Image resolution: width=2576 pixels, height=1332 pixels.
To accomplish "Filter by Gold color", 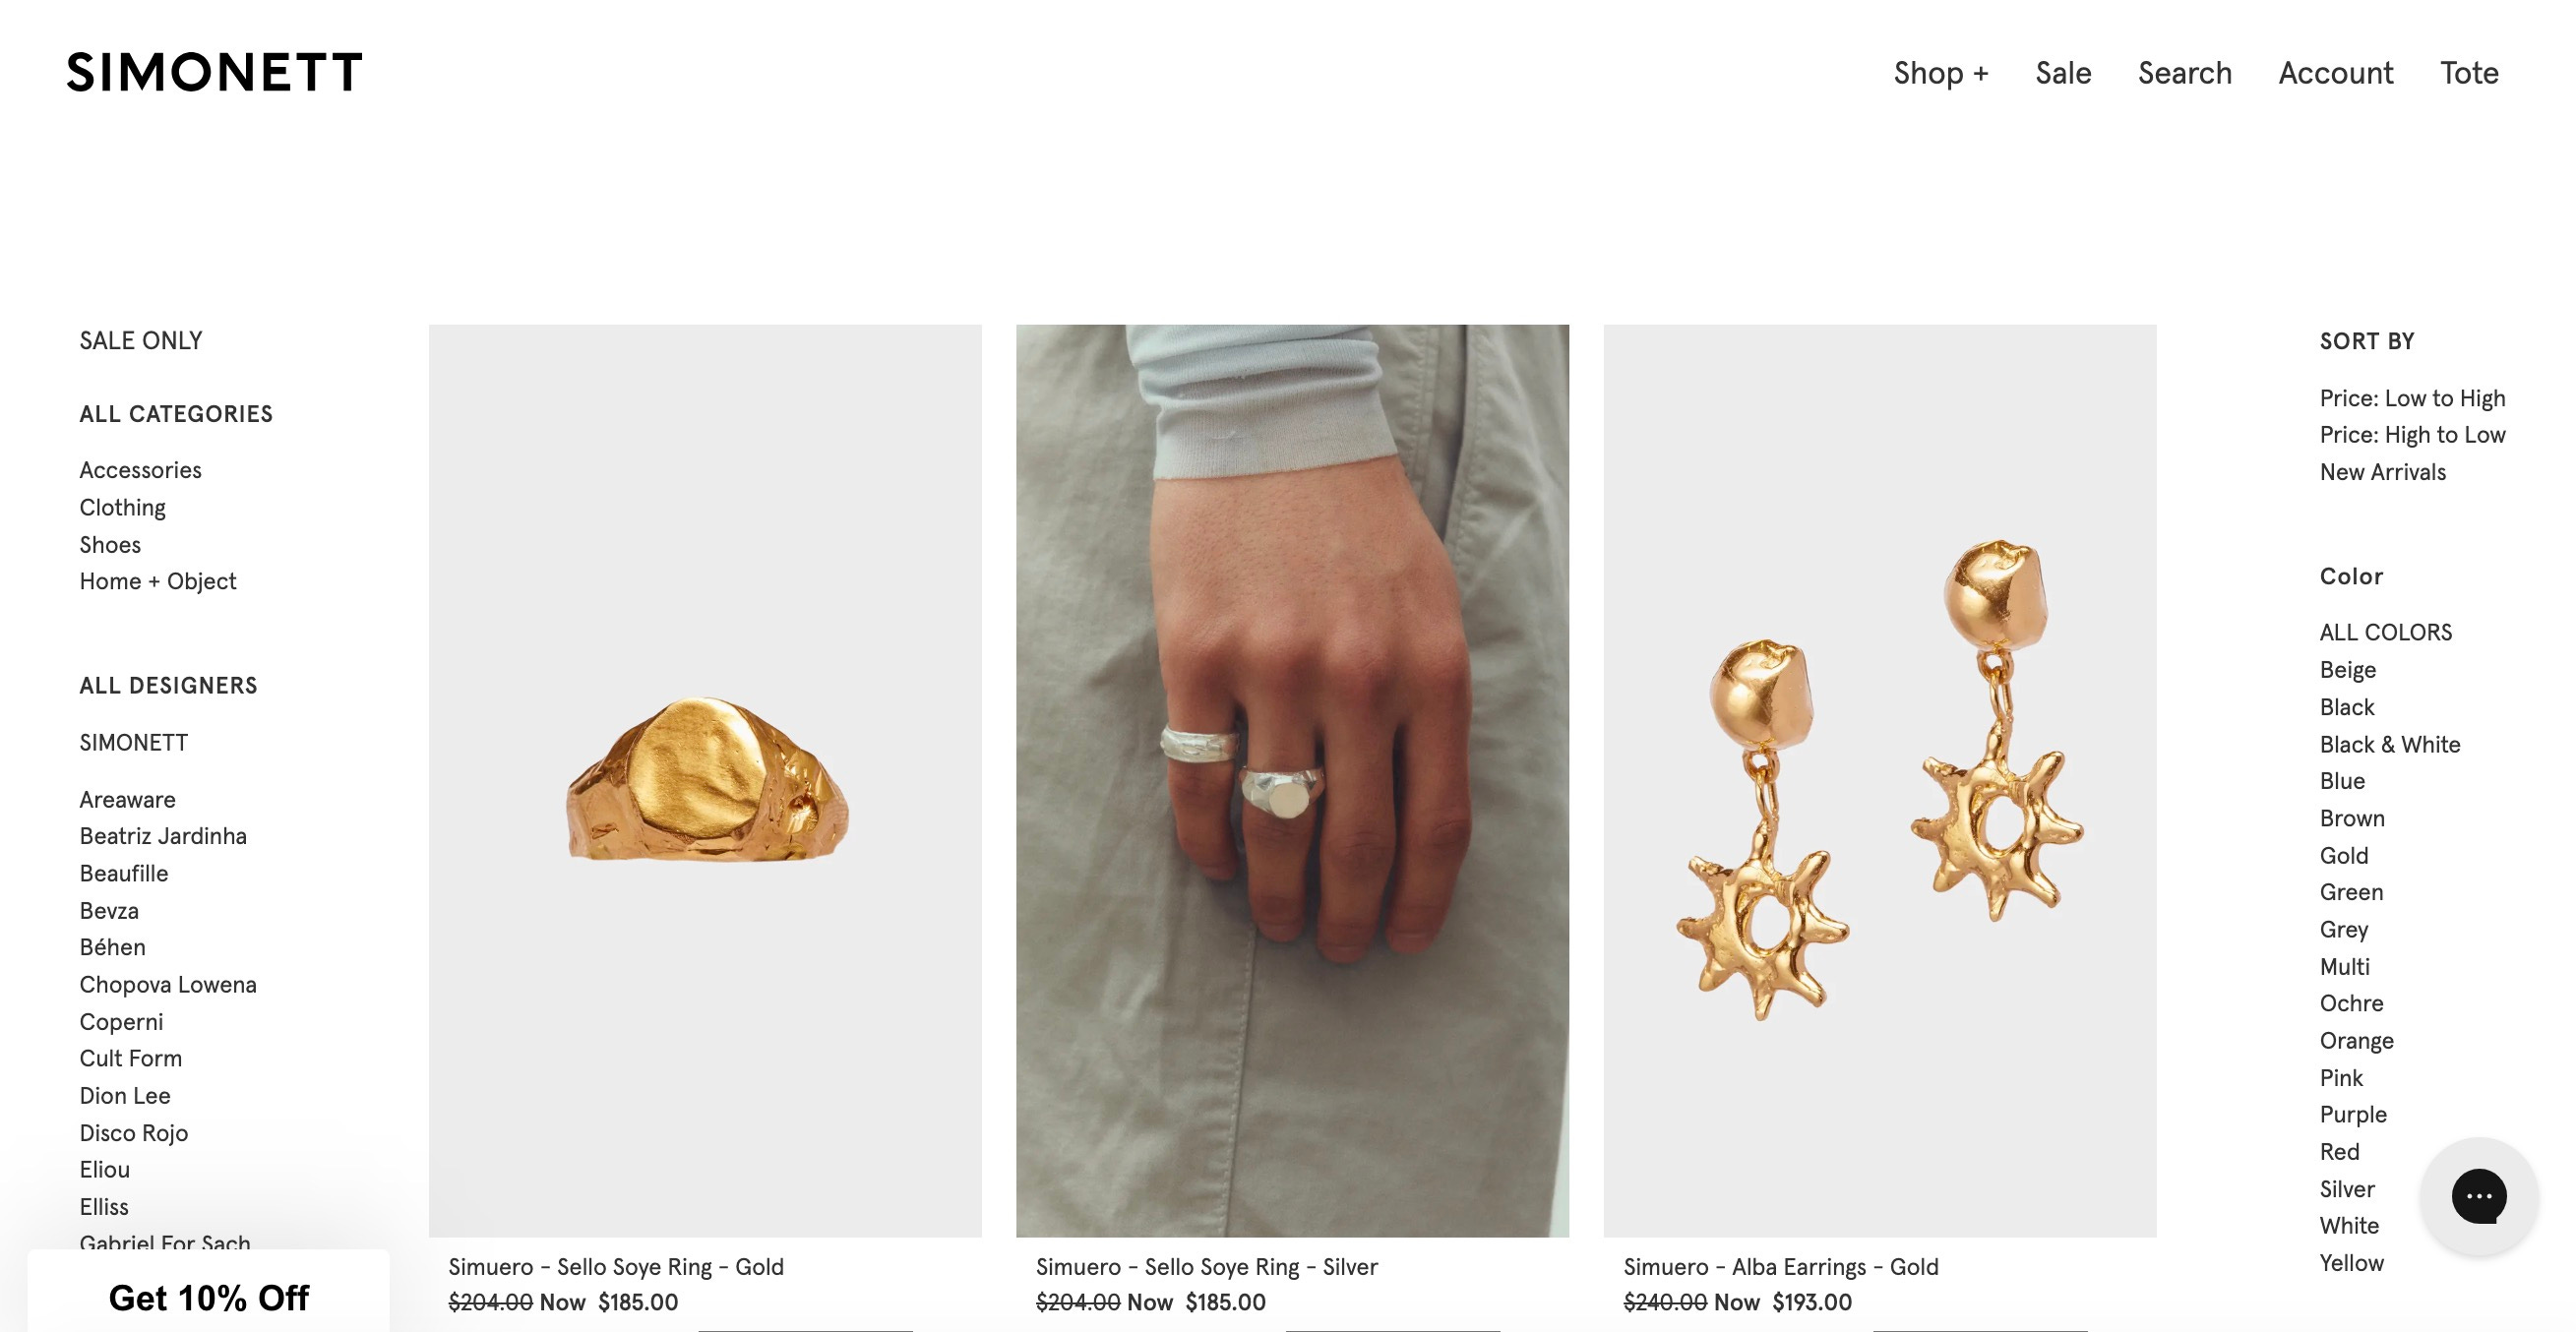I will [x=2343, y=855].
